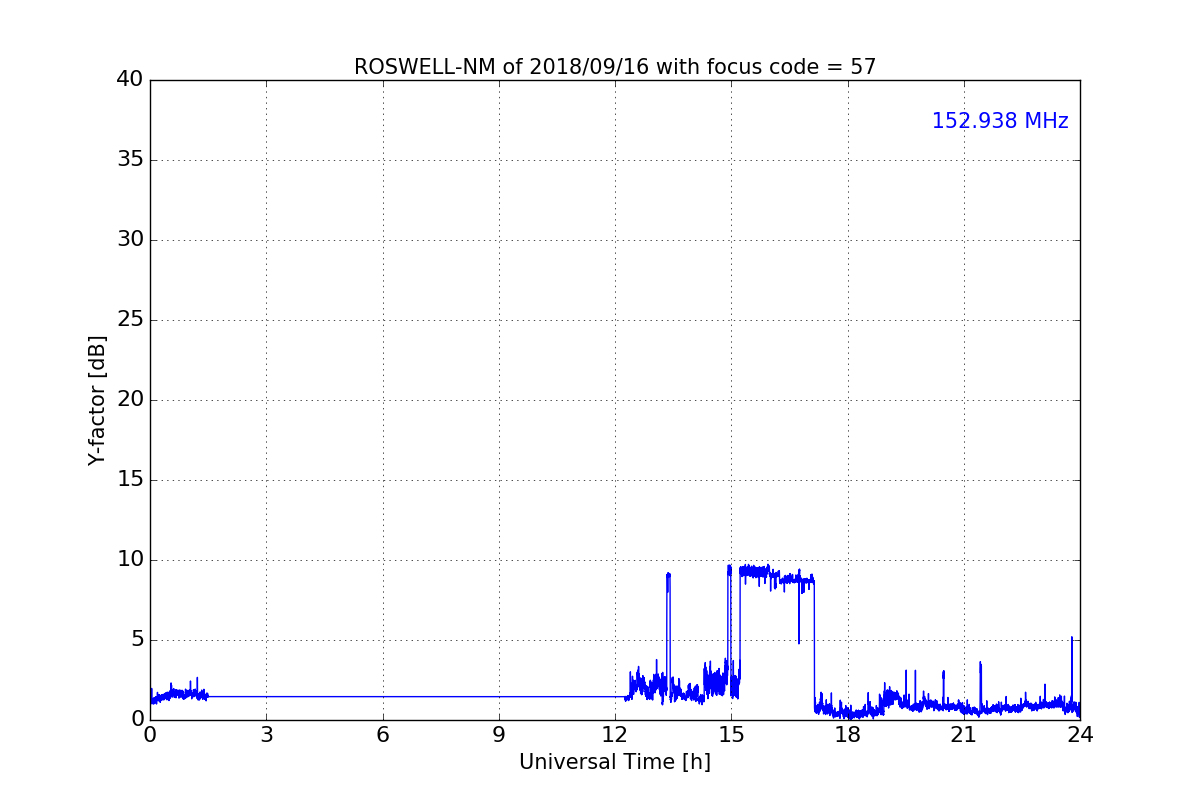Click the flat signal line at 6 hours
The width and height of the screenshot is (1200, 800).
(x=383, y=696)
